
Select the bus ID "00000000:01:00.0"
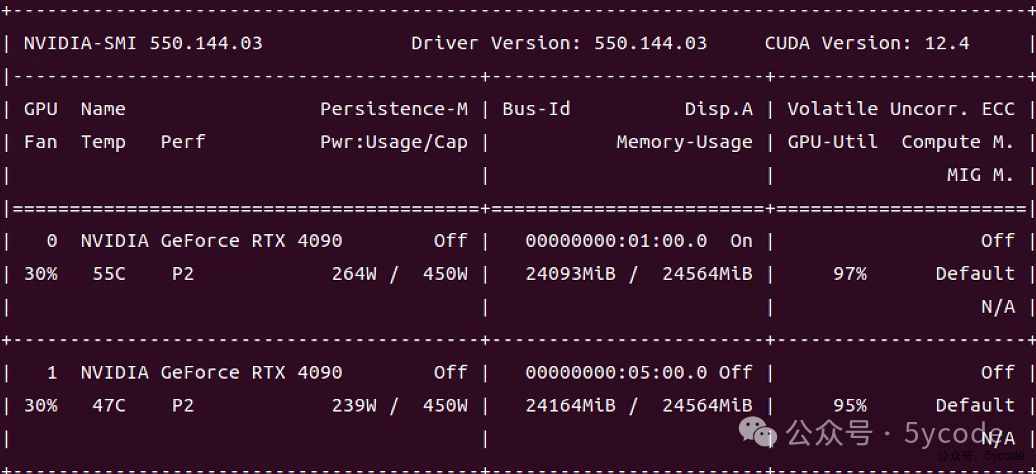pos(616,241)
